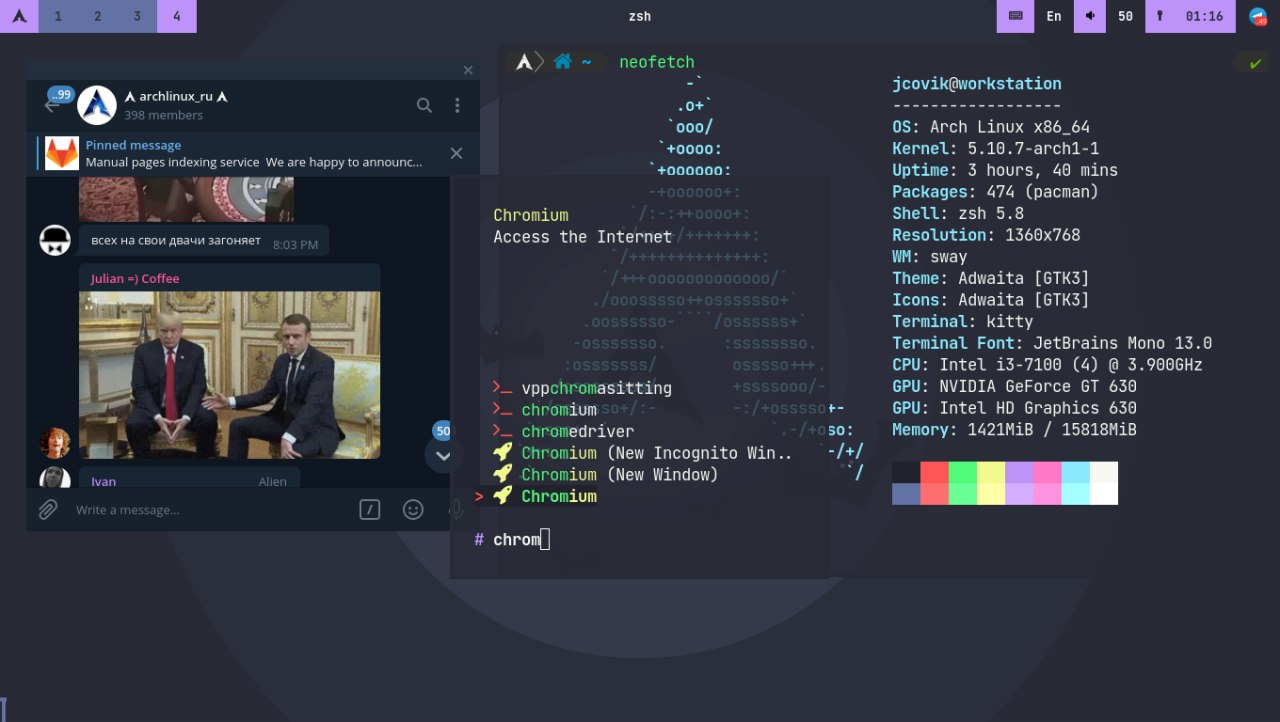
Task: Close the Telegram window with the X
Action: coord(468,70)
